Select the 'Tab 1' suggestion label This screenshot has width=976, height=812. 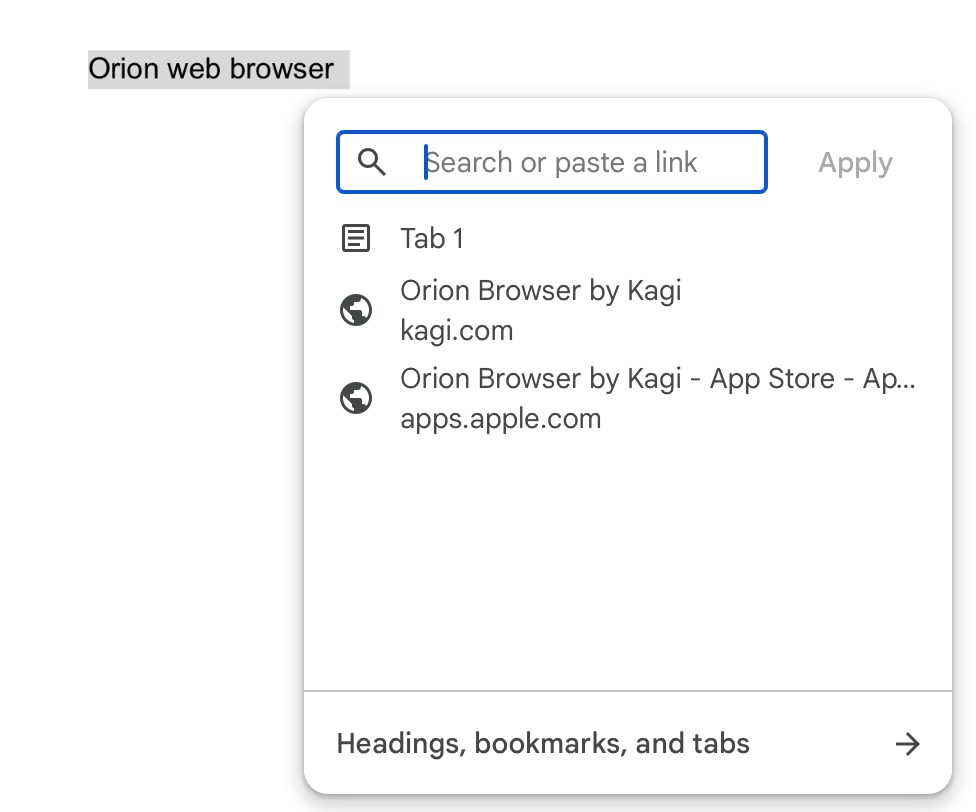click(432, 238)
